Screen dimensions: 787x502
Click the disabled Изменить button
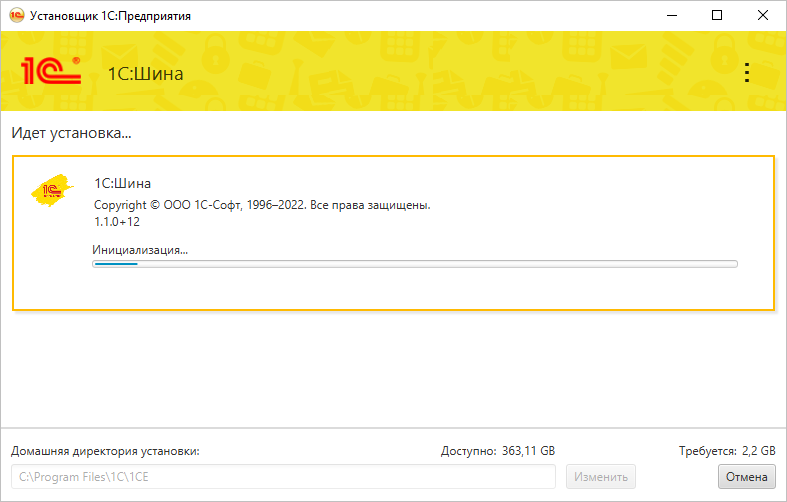(x=601, y=476)
